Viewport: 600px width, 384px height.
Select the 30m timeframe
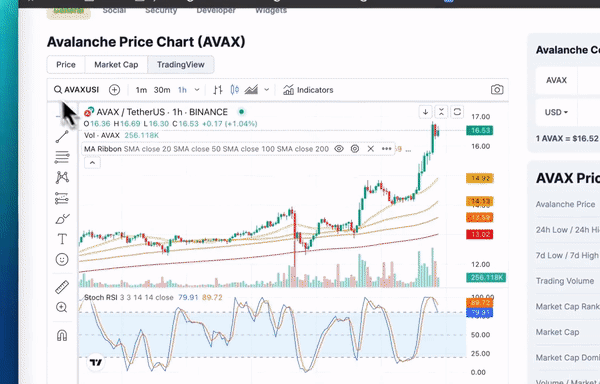coord(162,90)
